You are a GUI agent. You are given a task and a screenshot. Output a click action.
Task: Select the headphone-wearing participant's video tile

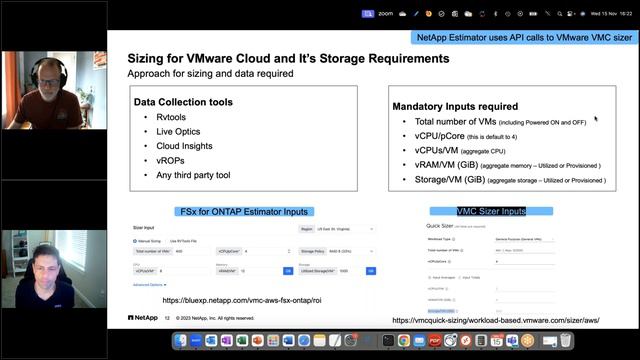54,90
